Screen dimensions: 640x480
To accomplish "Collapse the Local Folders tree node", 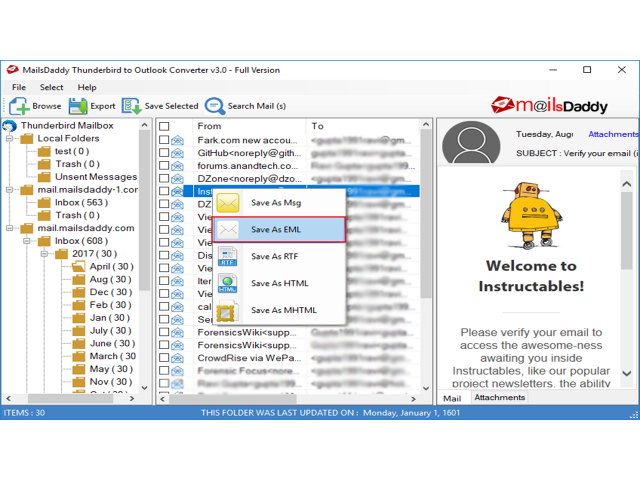I will [x=10, y=139].
